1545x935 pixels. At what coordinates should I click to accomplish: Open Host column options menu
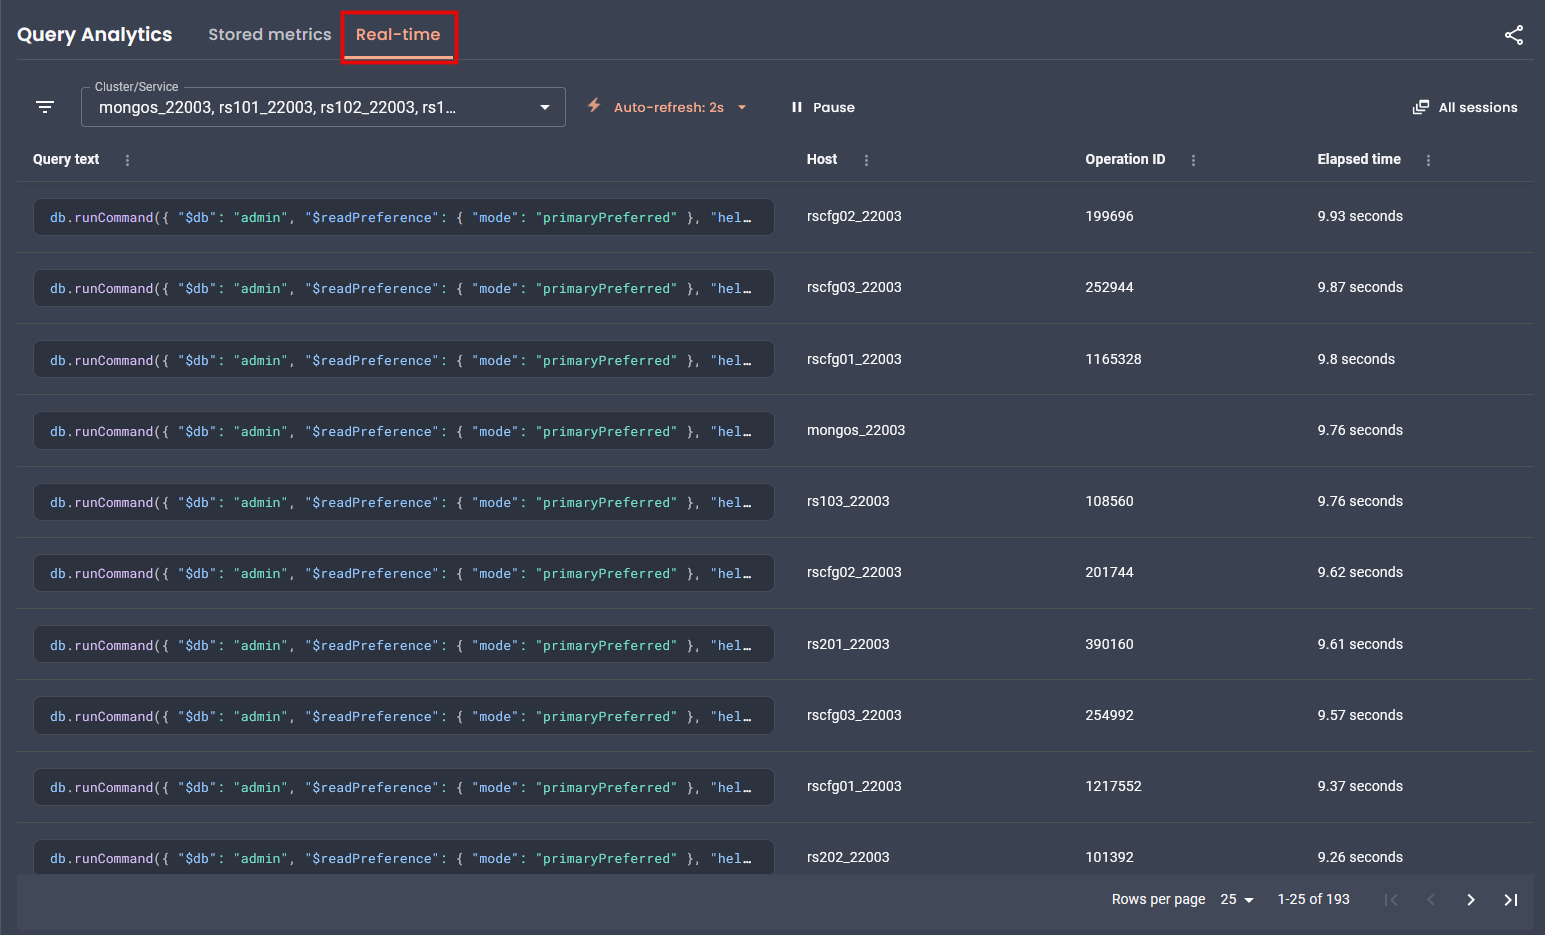tap(866, 160)
